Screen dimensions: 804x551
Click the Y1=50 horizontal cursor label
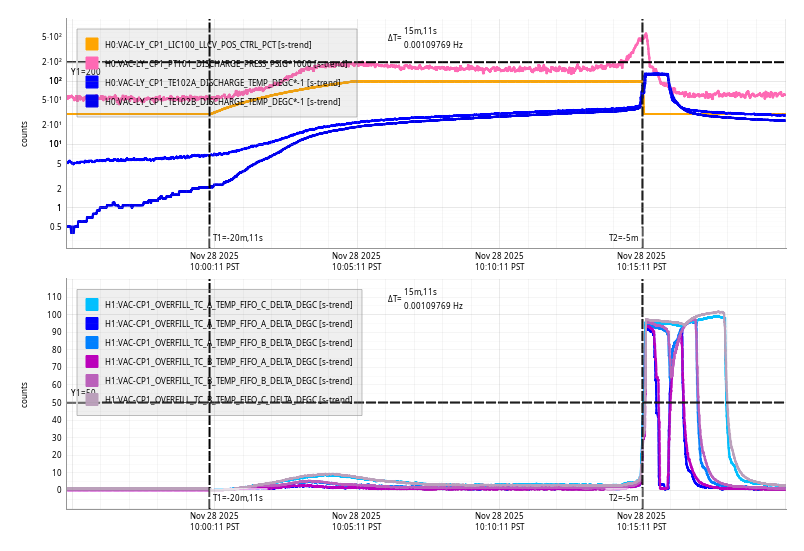(x=83, y=393)
